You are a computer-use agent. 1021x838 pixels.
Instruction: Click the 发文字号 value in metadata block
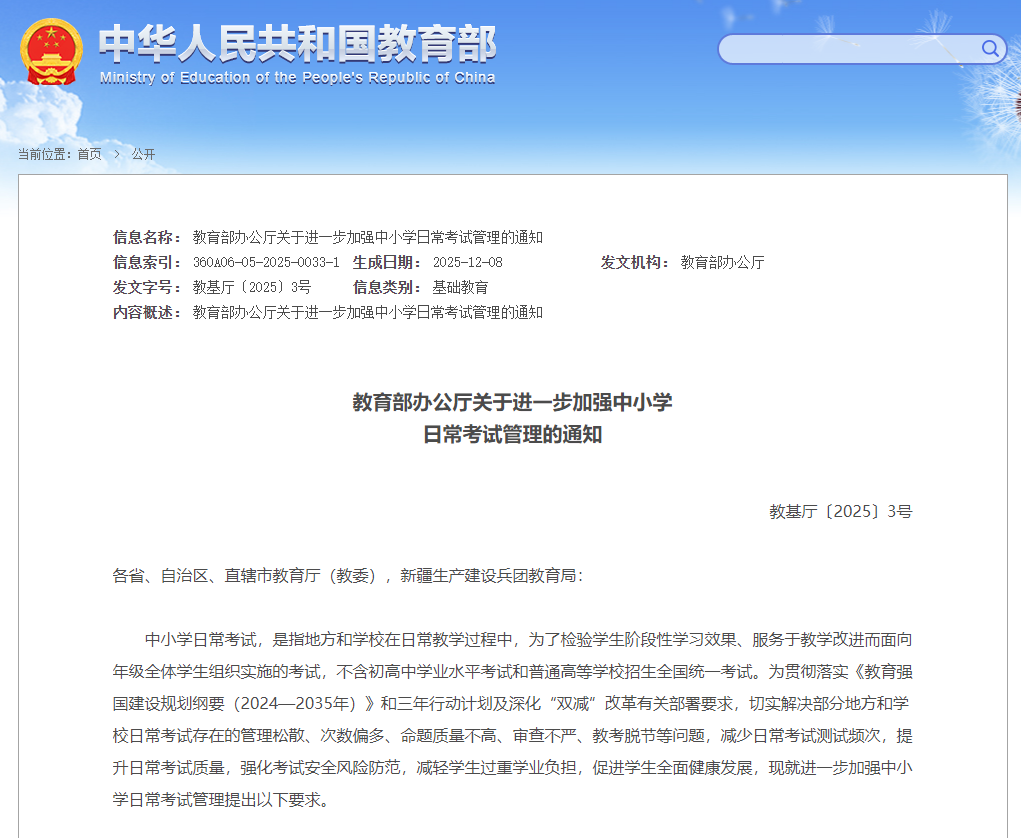coord(251,287)
